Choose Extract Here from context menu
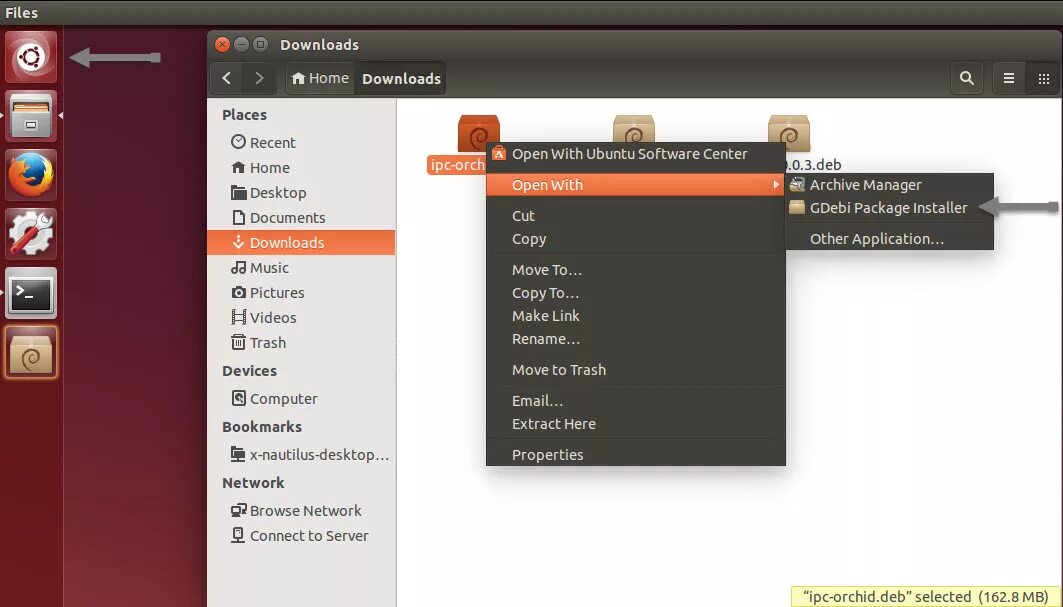The width and height of the screenshot is (1063, 607). pos(635,424)
